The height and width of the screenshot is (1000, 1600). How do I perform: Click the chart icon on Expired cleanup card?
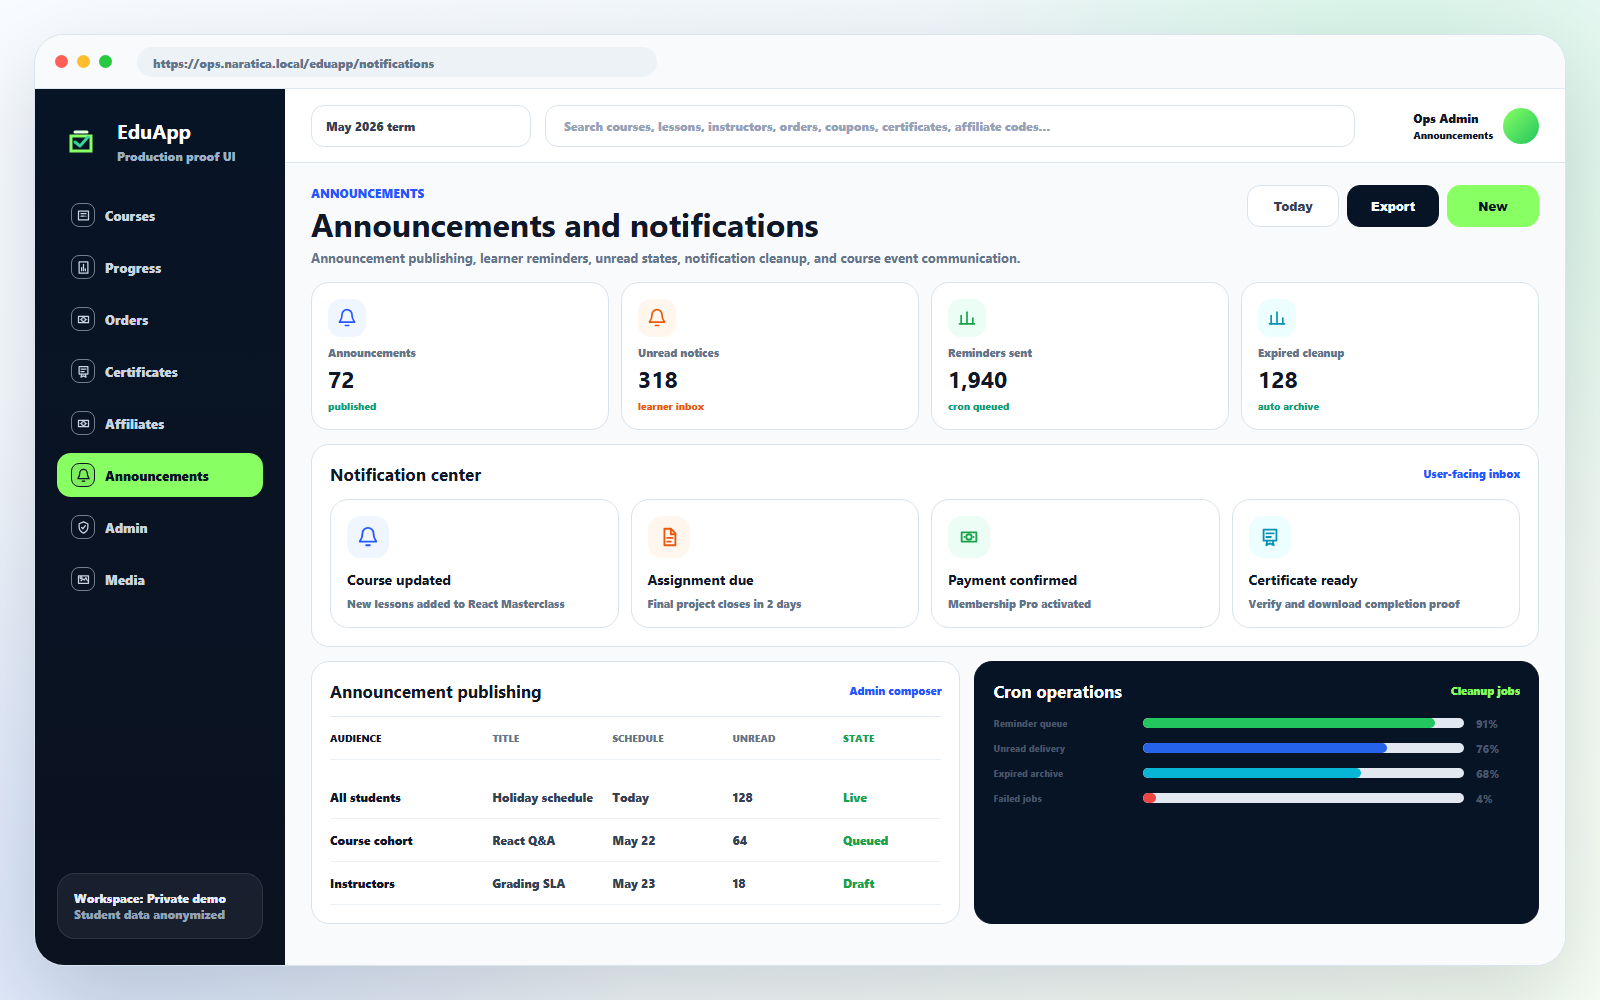[1277, 318]
